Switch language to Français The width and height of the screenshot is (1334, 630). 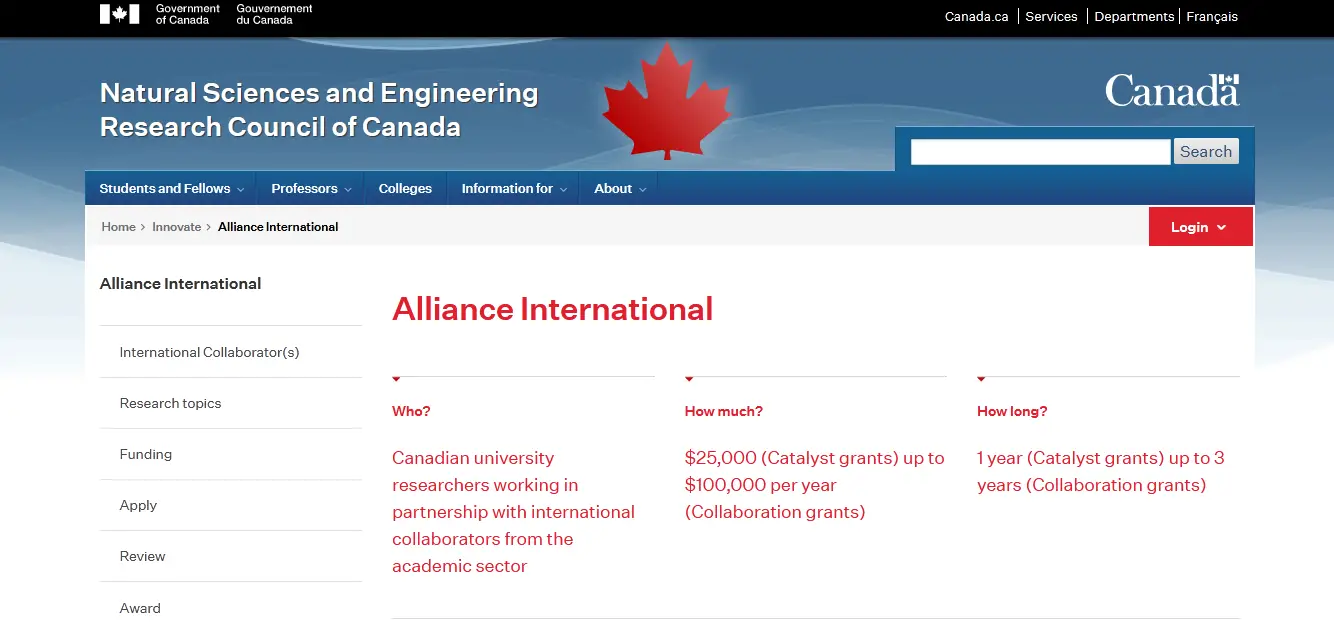click(1212, 16)
